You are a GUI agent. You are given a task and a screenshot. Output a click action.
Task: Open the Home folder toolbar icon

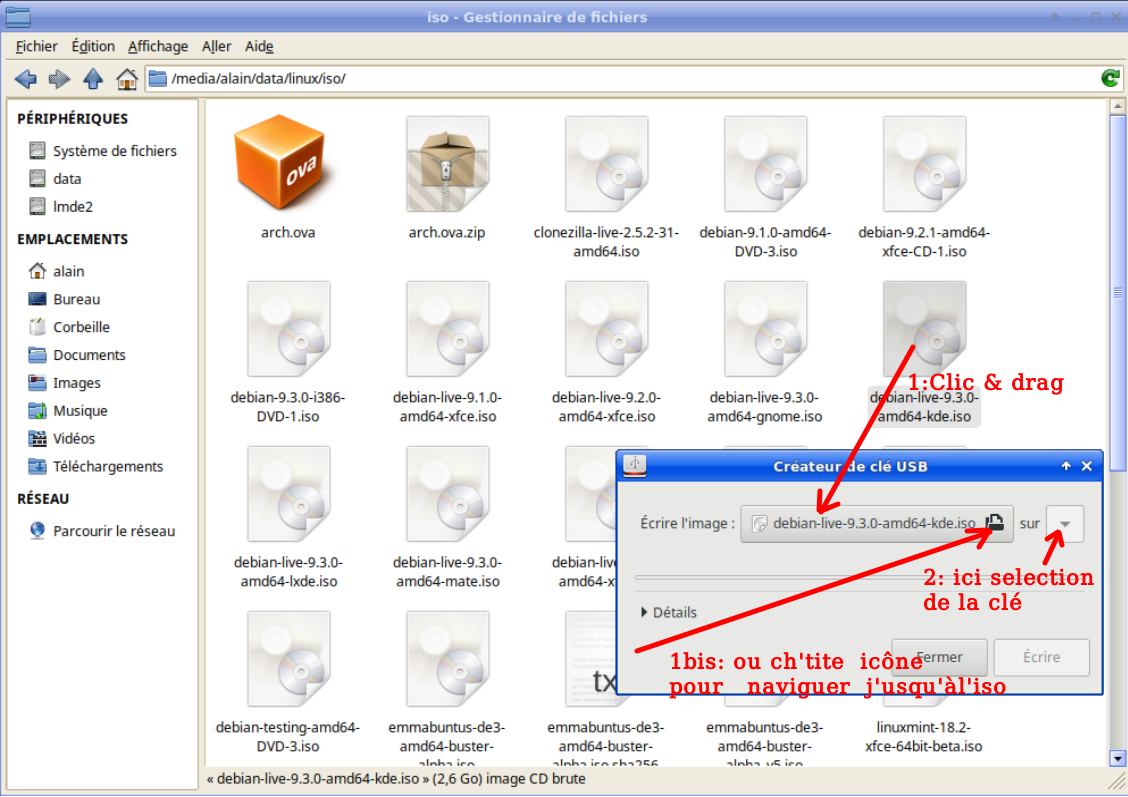point(127,79)
